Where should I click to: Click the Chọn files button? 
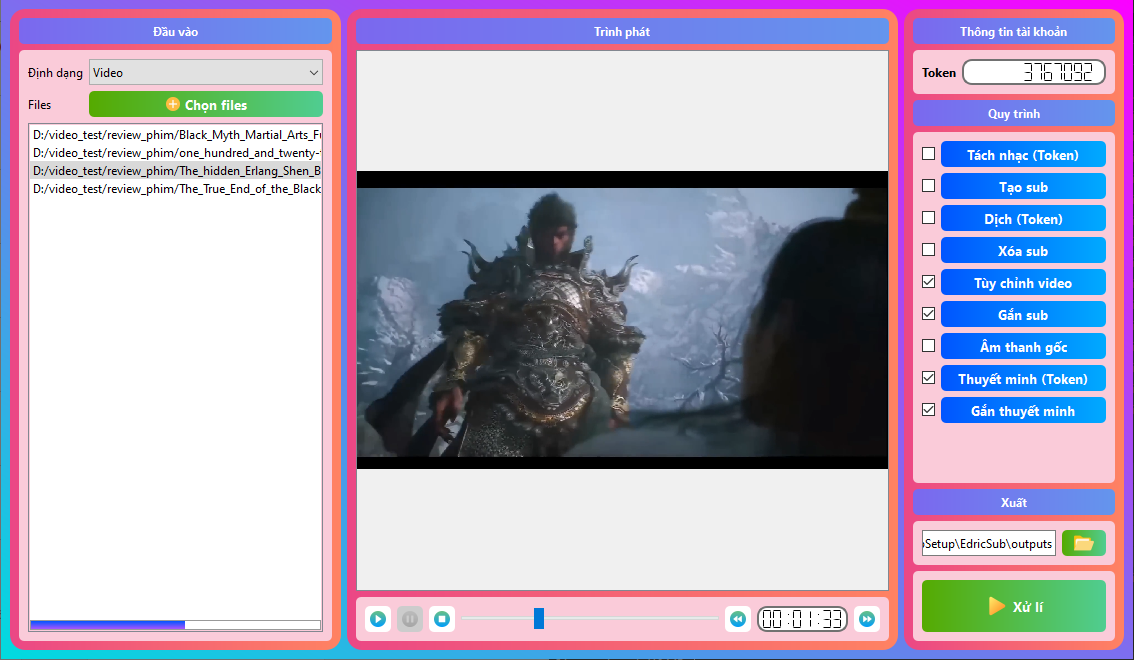point(206,104)
